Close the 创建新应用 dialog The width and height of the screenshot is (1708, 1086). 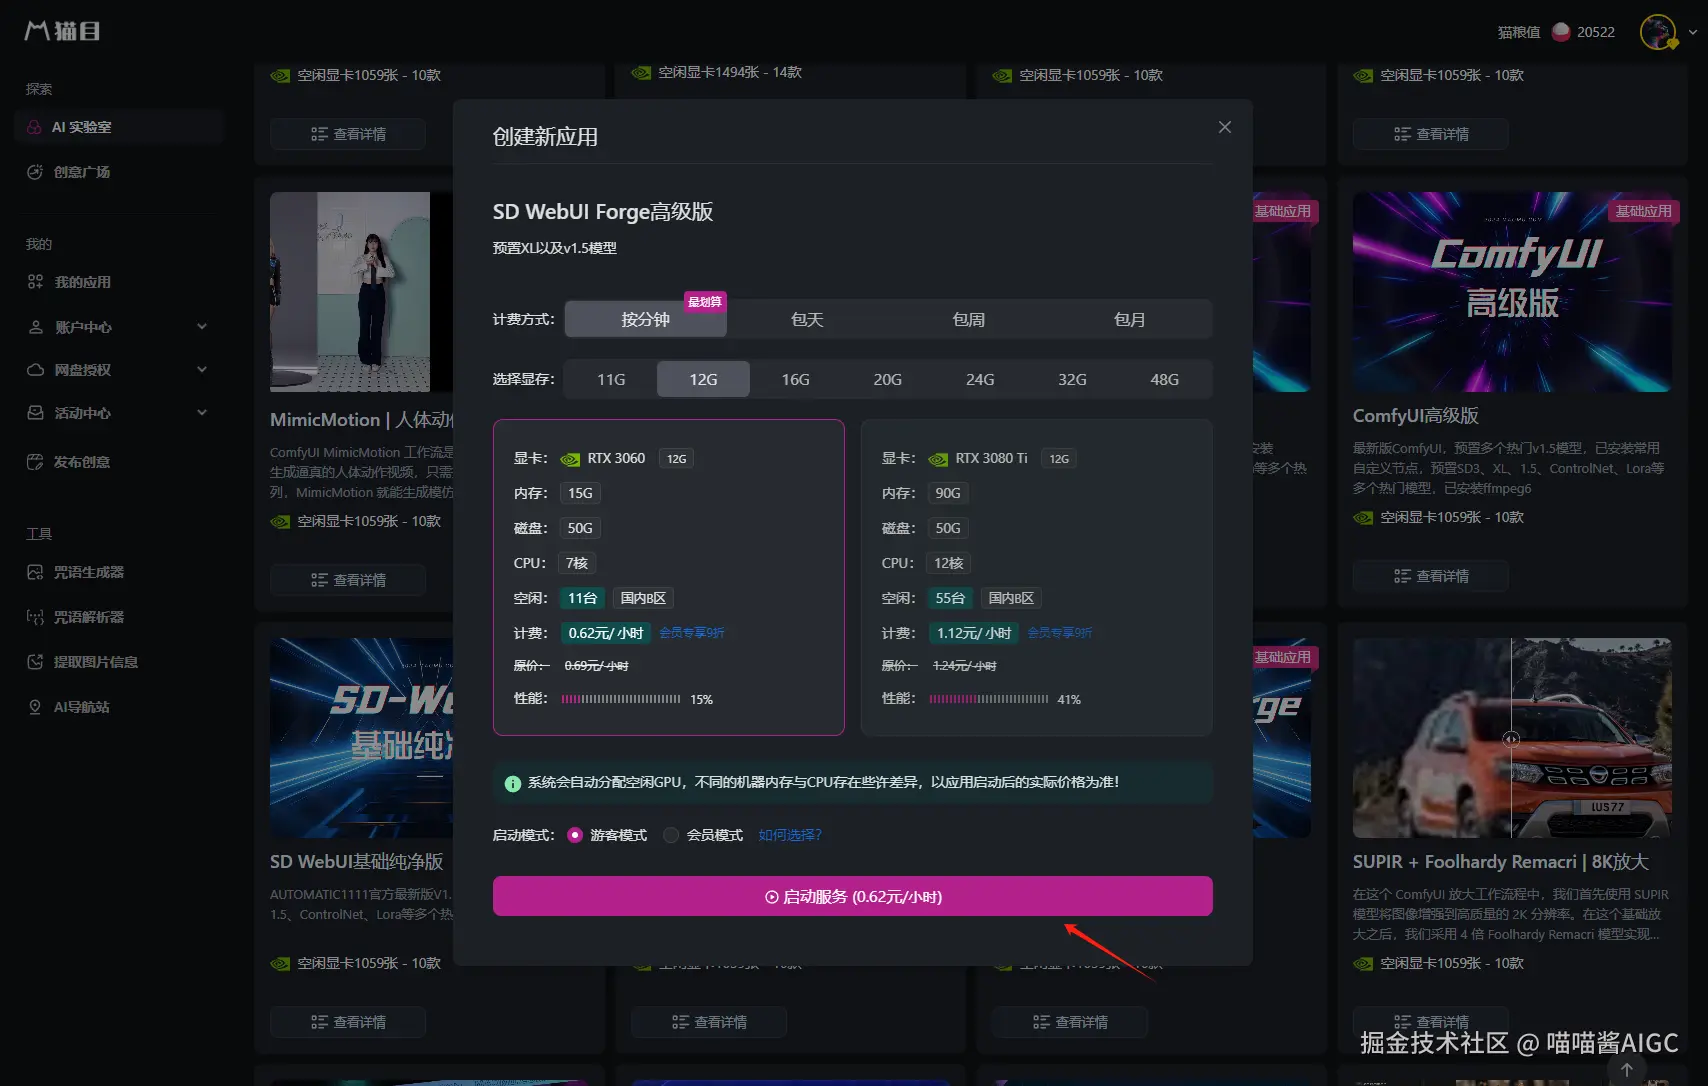click(x=1225, y=127)
